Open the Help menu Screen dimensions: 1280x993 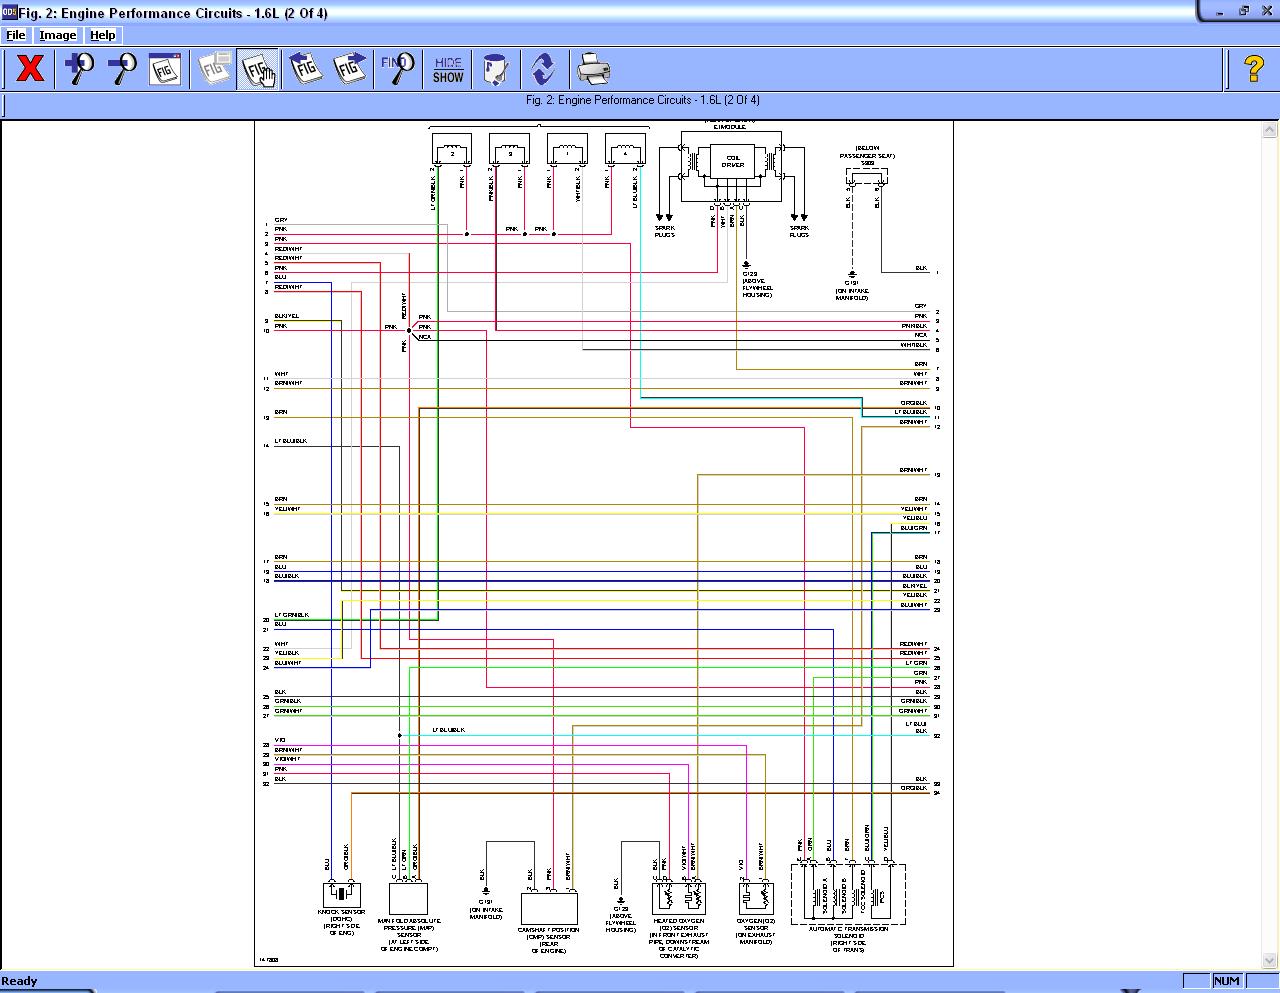[x=103, y=35]
